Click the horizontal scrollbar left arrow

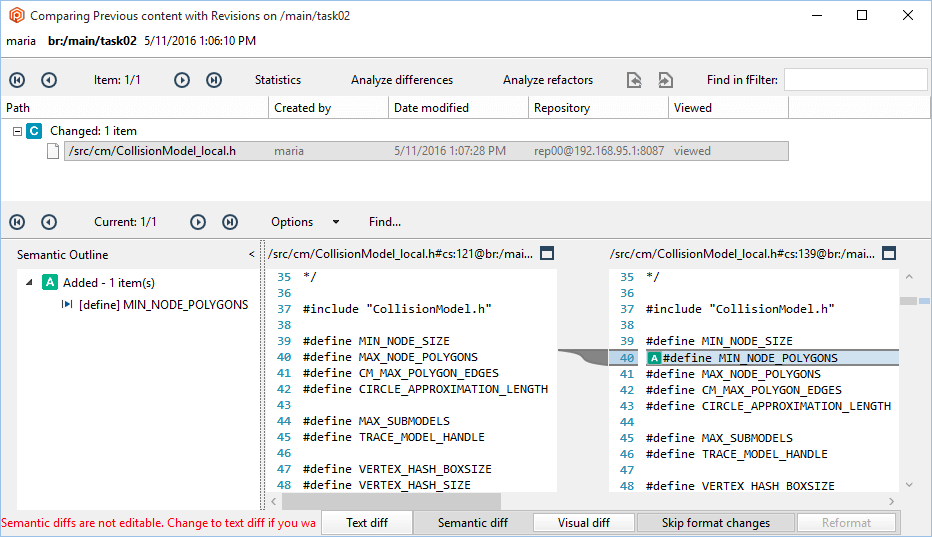(273, 501)
